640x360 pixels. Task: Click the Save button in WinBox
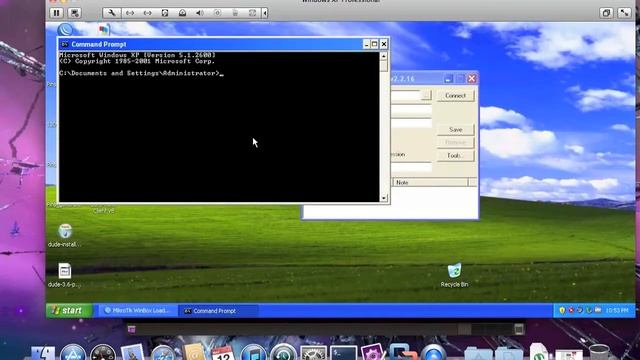click(x=456, y=129)
